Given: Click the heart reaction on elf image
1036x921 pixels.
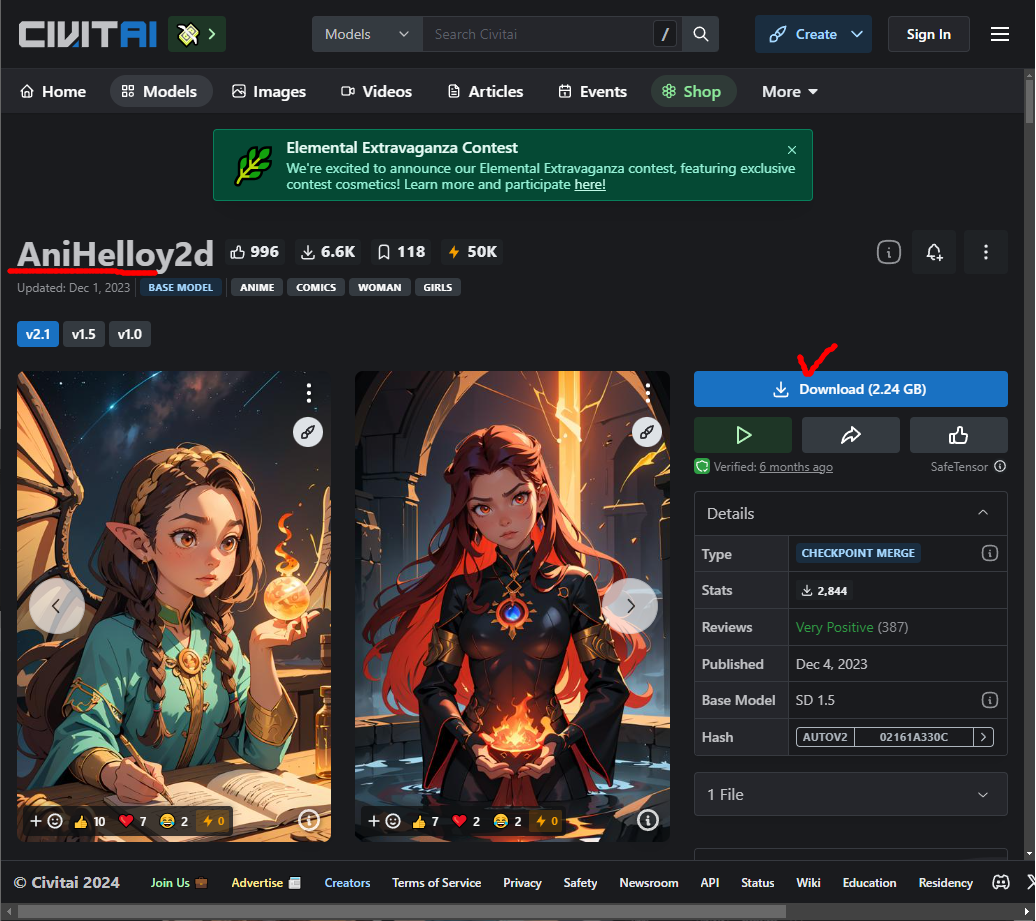Looking at the screenshot, I should point(133,821).
